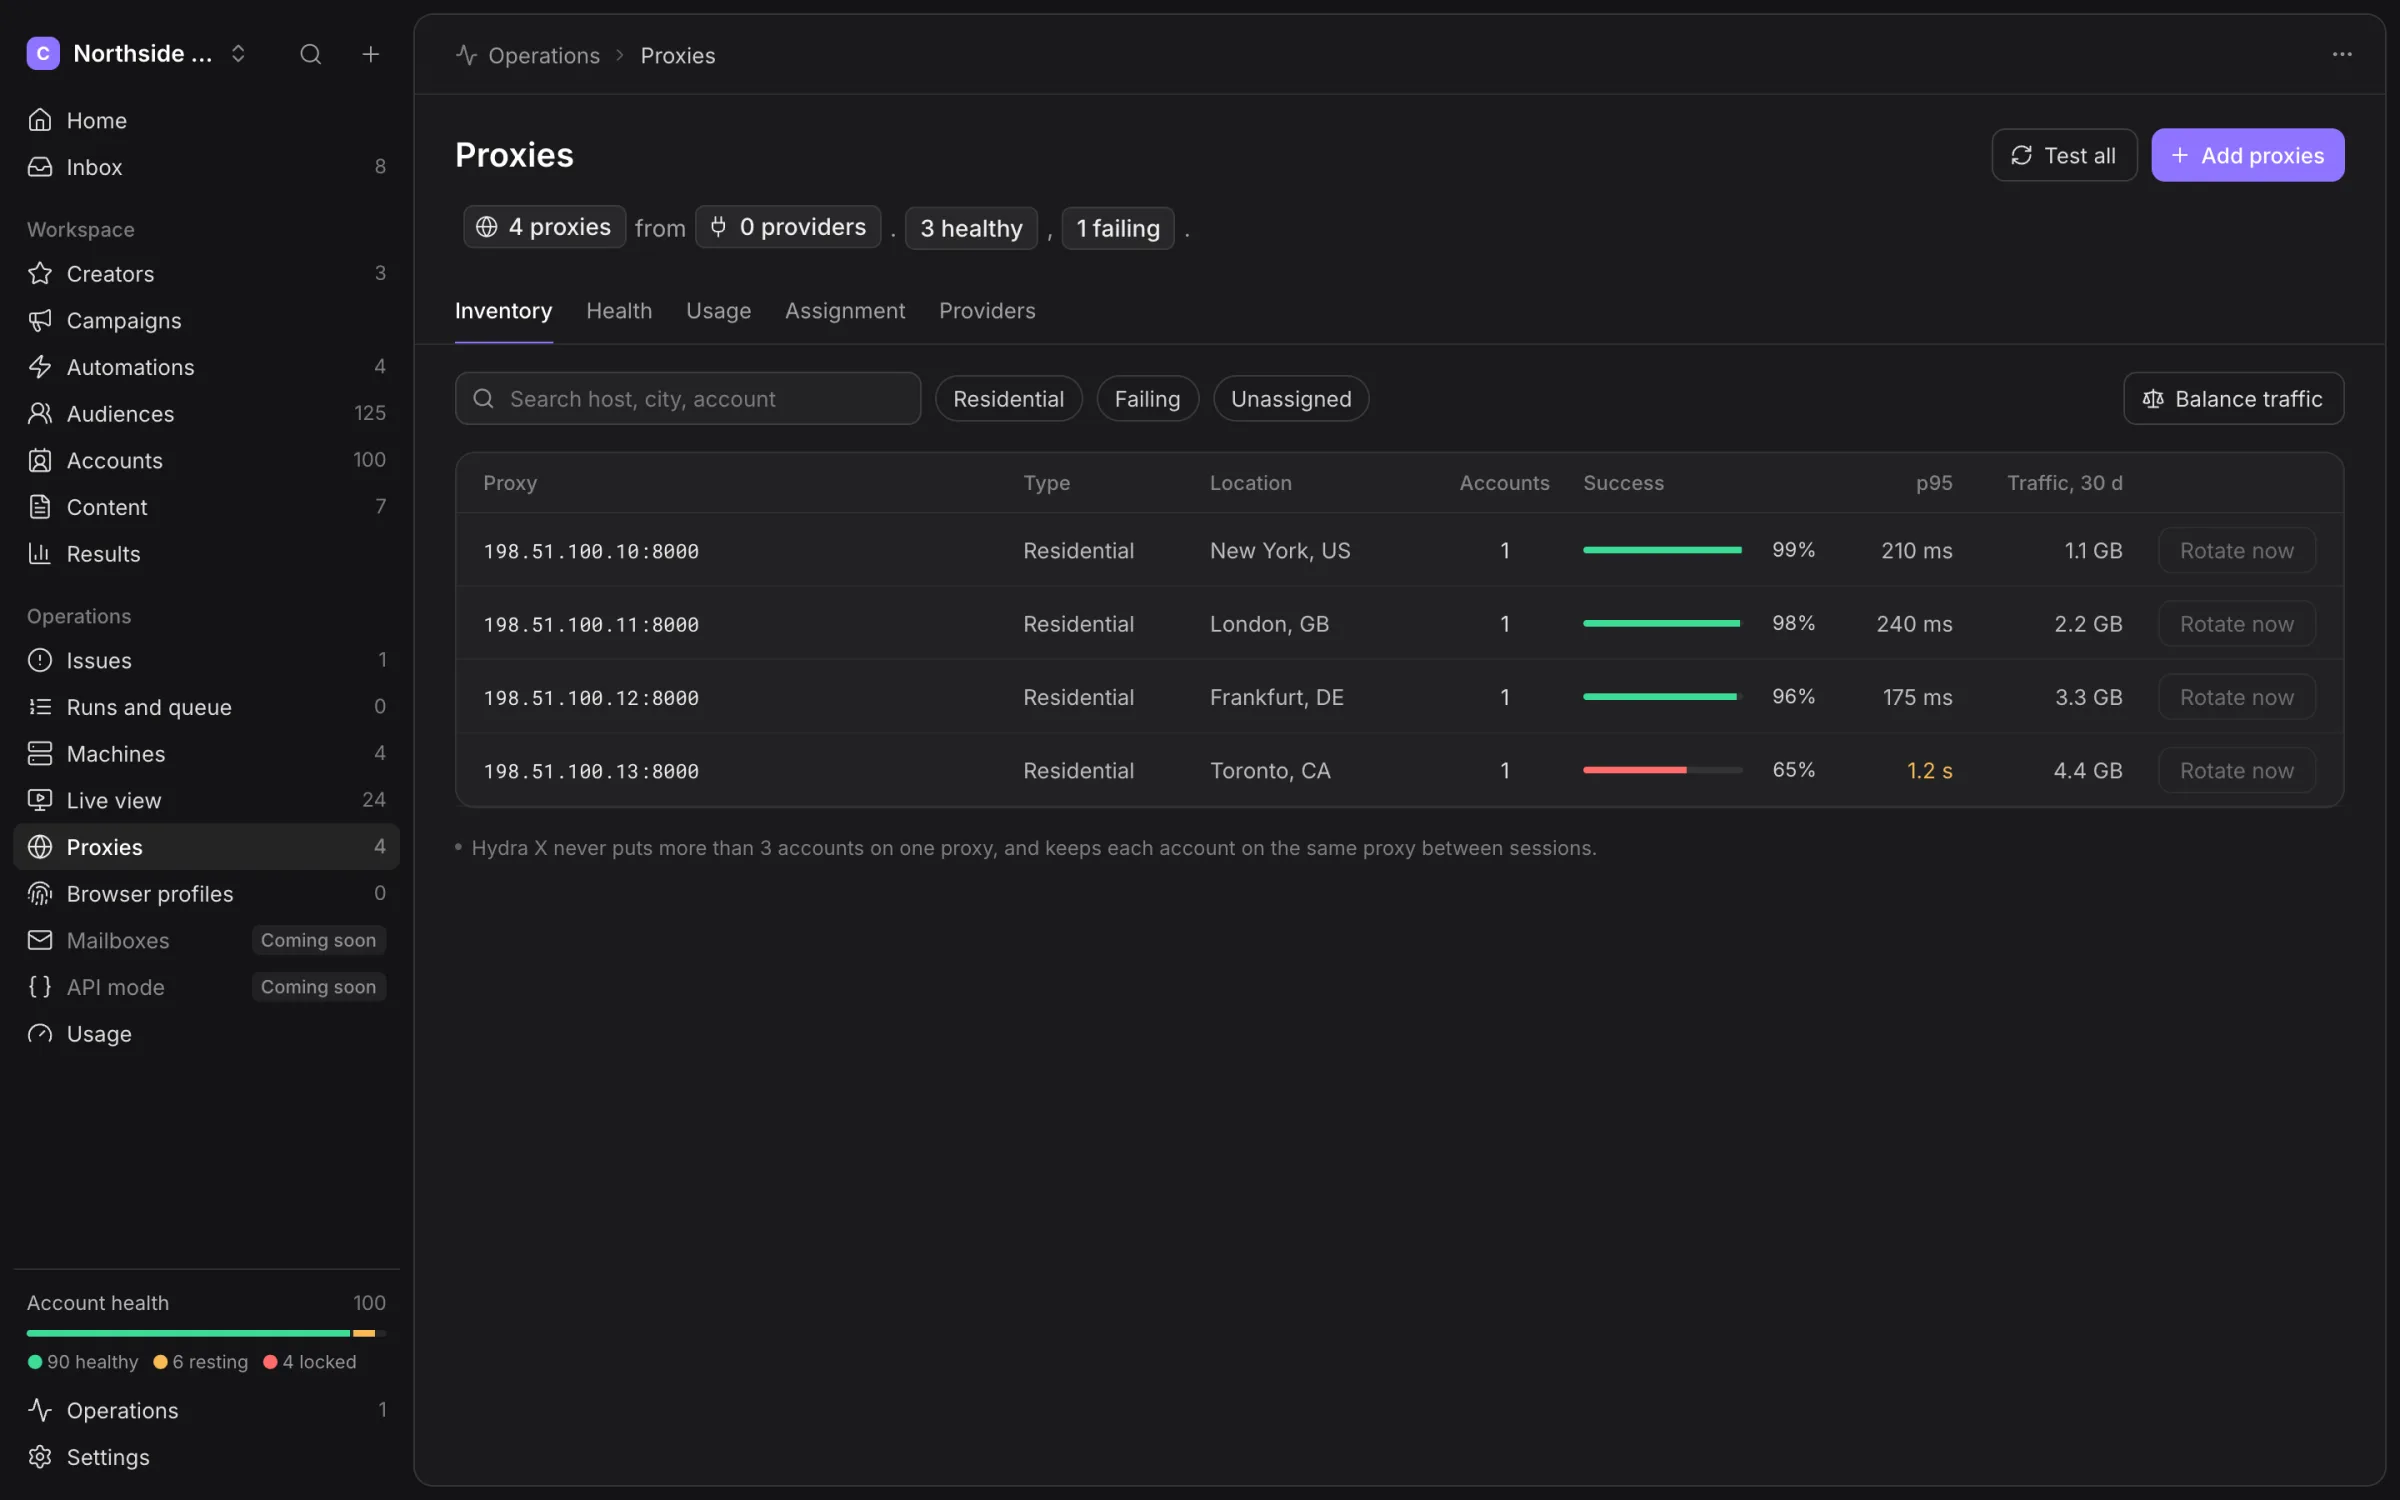Switch to the Providers tab
2400x1500 pixels.
point(987,311)
